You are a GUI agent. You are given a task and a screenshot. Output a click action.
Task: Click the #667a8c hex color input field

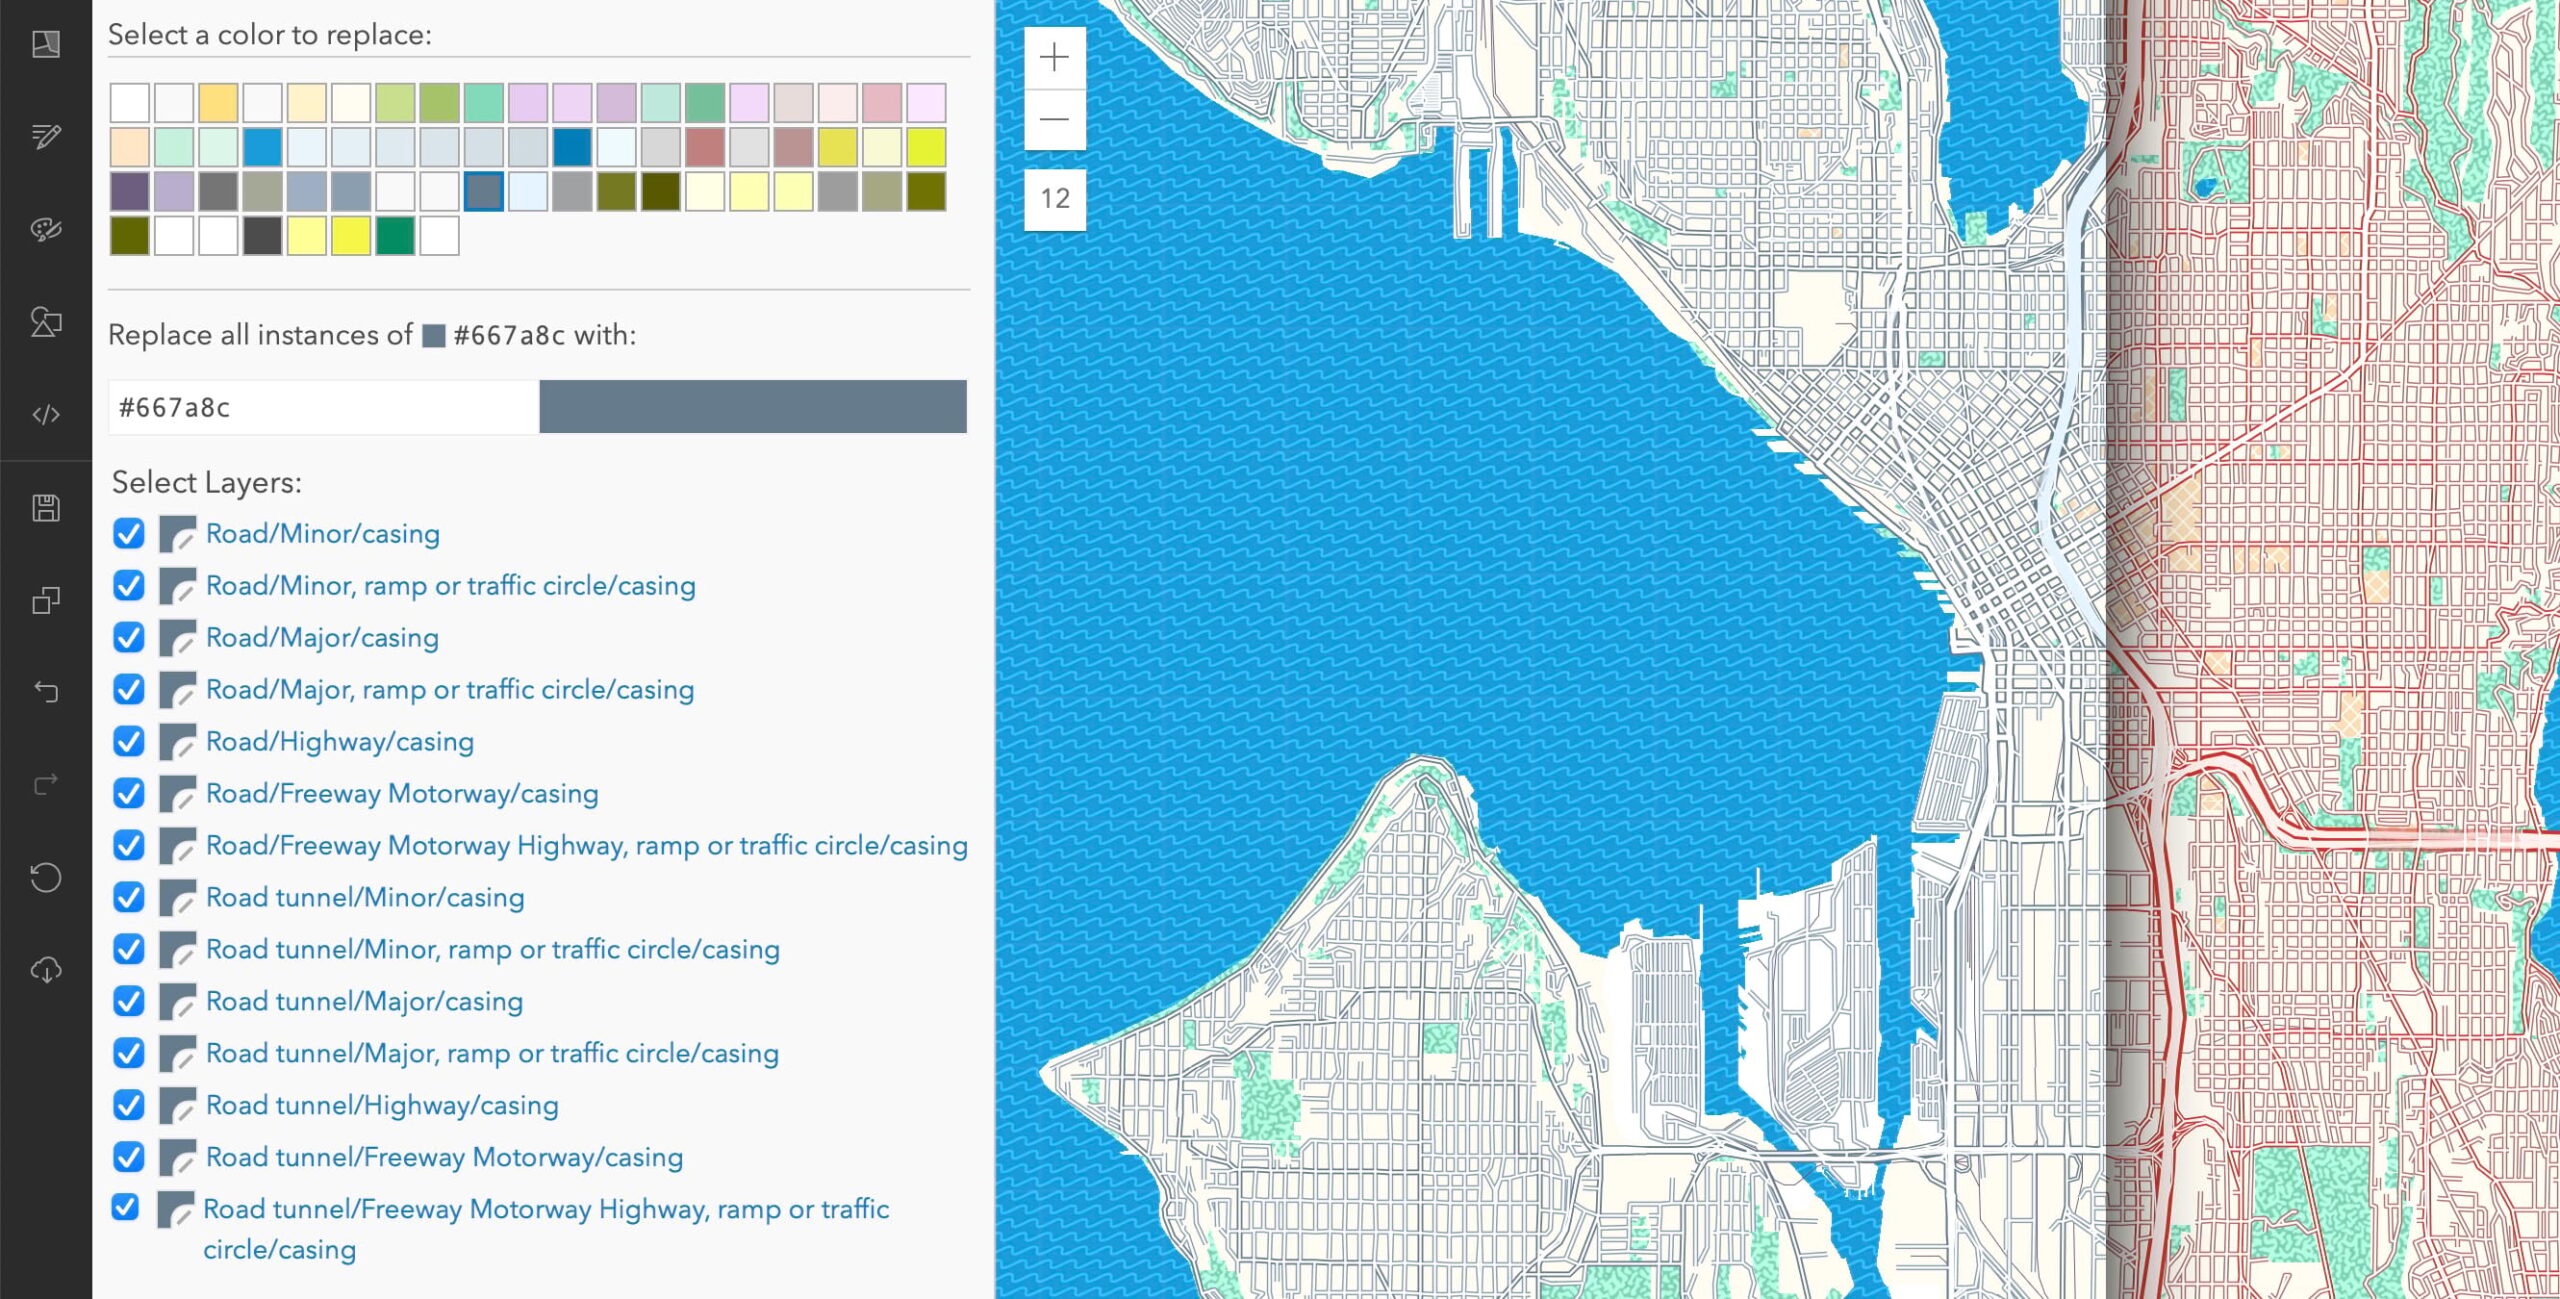pos(322,407)
